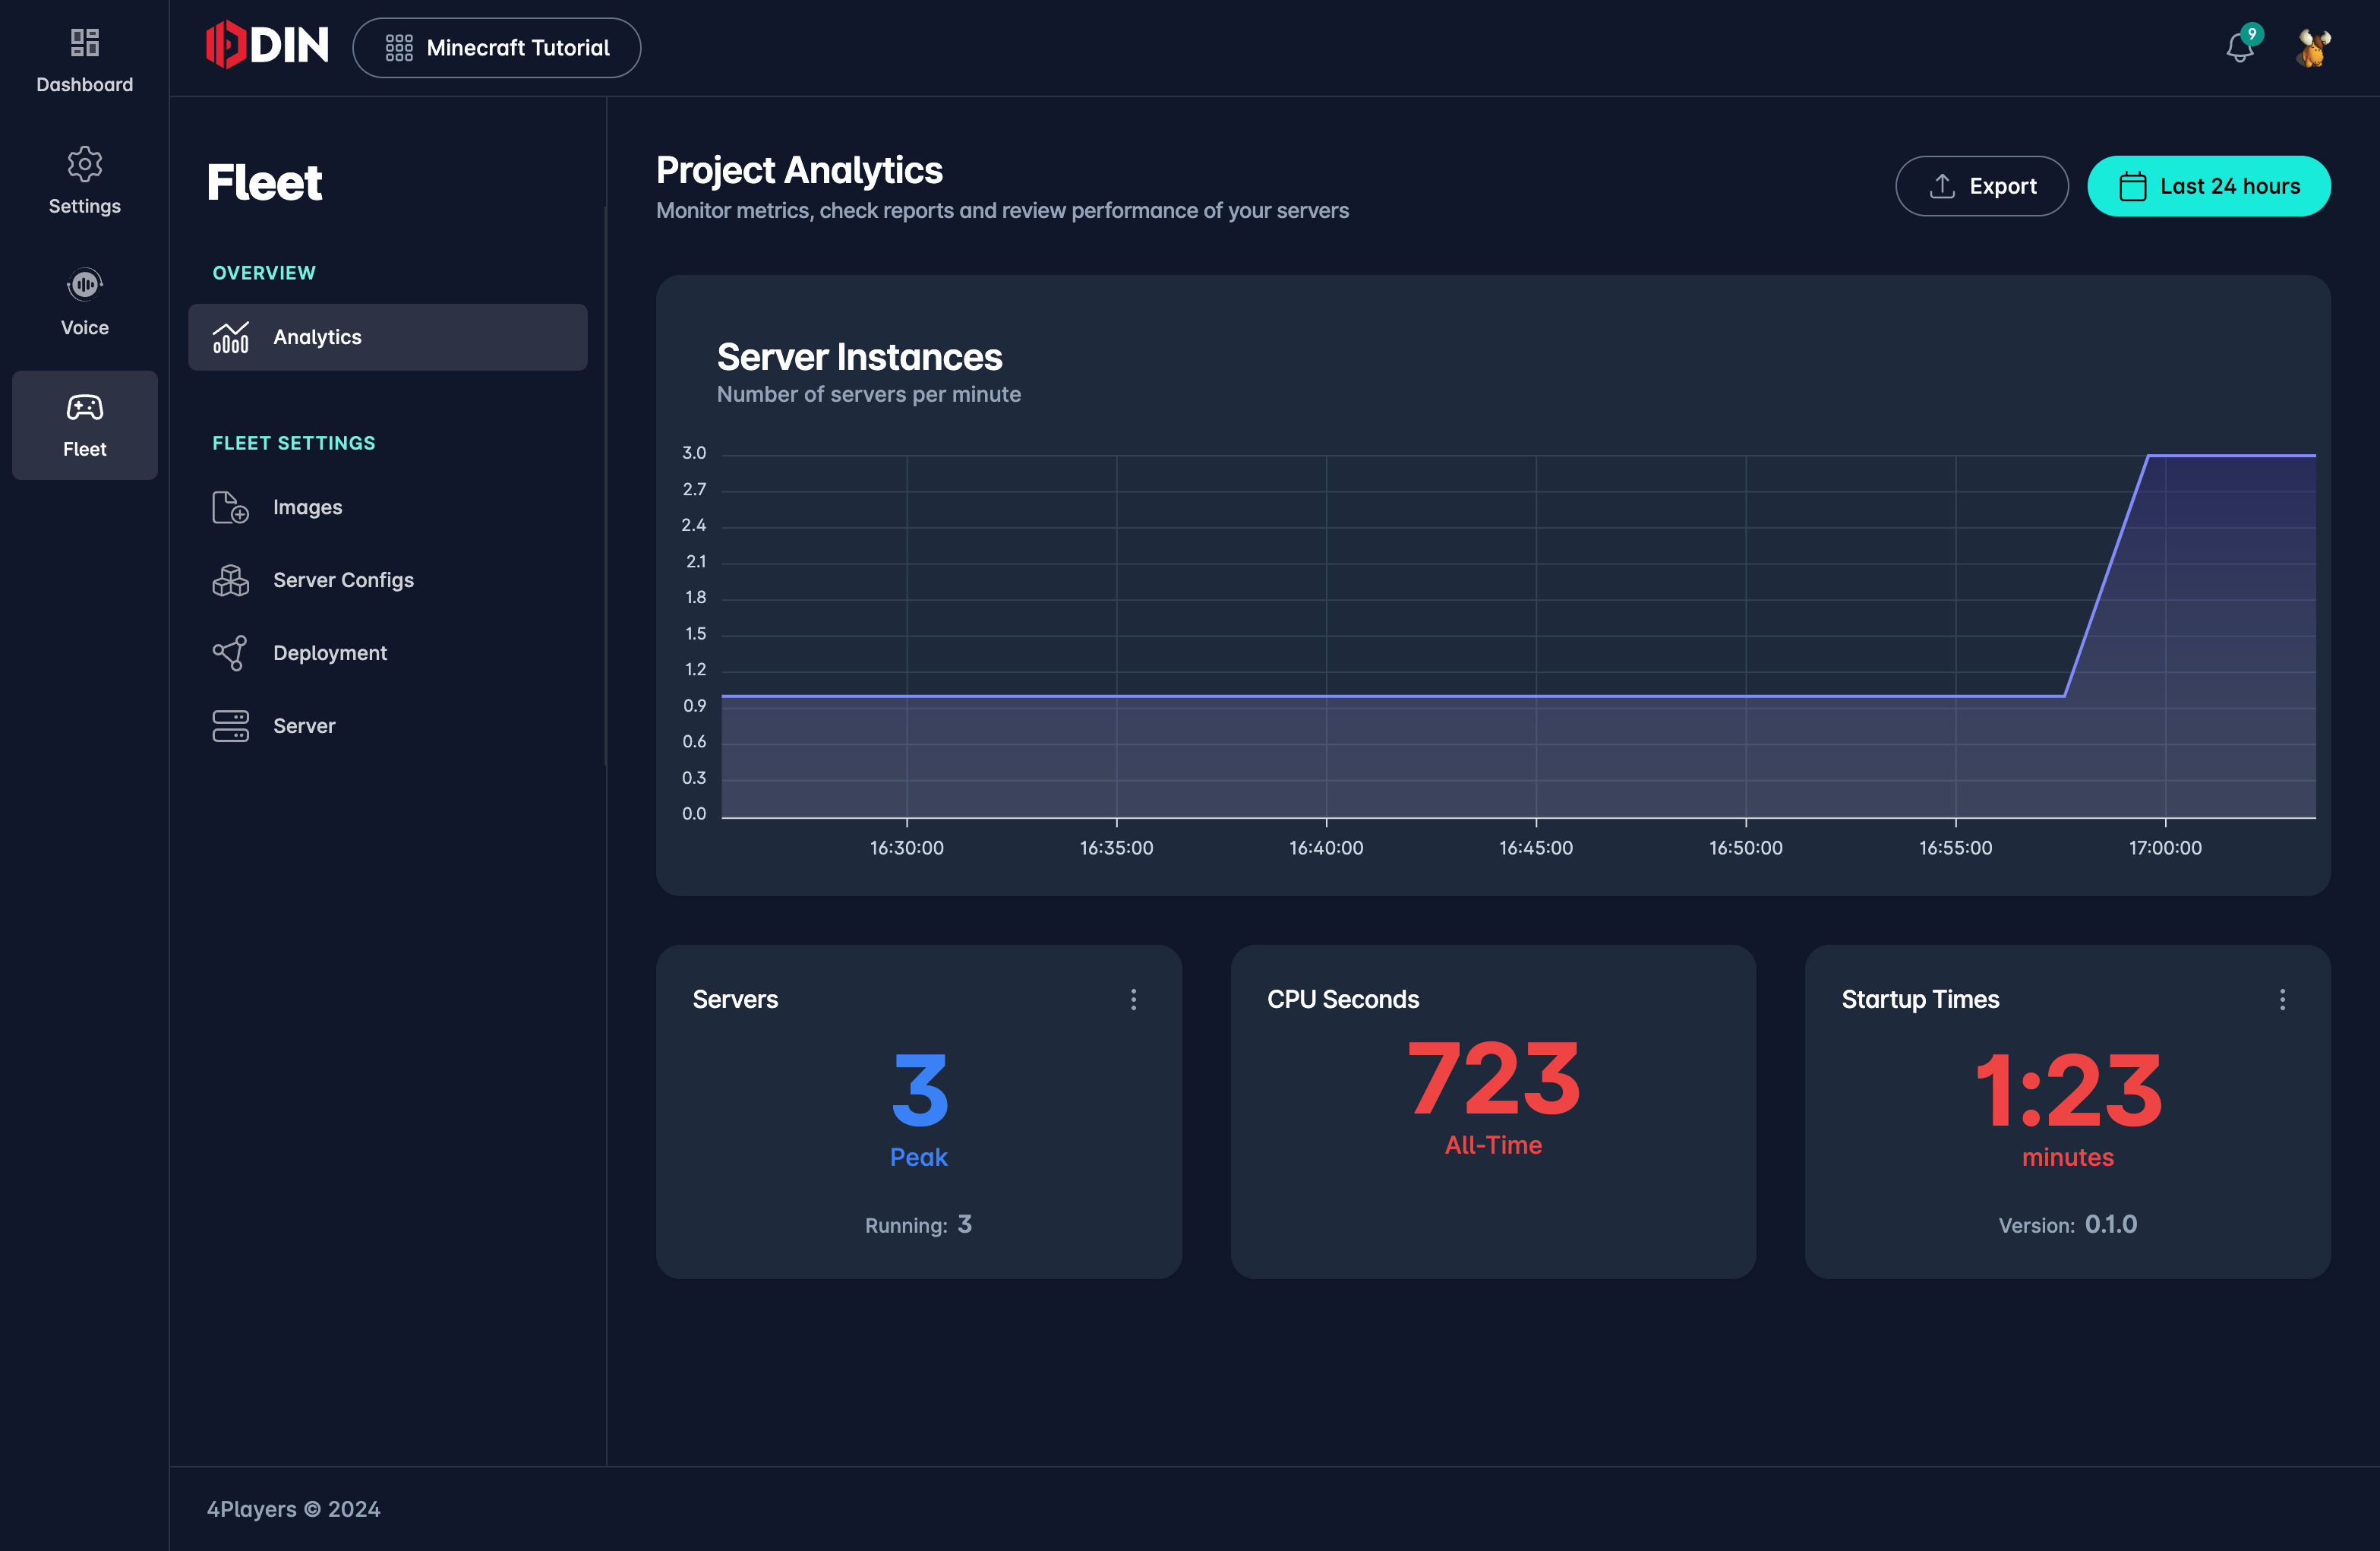This screenshot has width=2380, height=1551.
Task: Open Startup Times card three-dot menu
Action: tap(2282, 1000)
